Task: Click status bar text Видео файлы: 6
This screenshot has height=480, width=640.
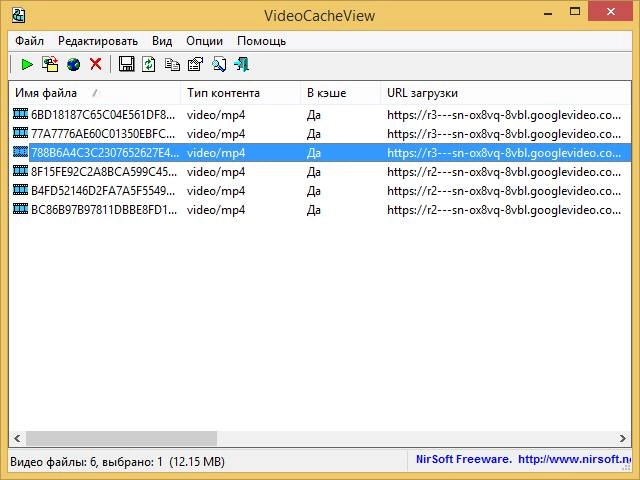Action: [x=53, y=462]
